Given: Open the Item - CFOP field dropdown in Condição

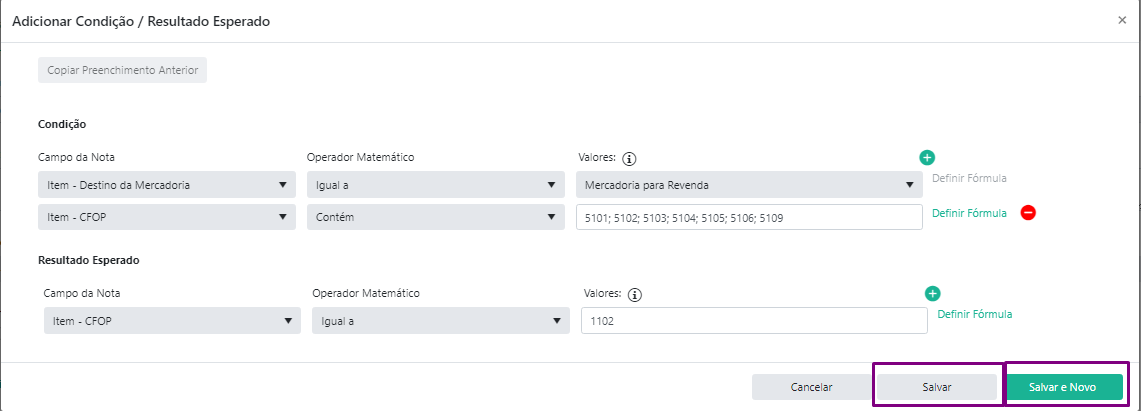Looking at the screenshot, I should [167, 217].
